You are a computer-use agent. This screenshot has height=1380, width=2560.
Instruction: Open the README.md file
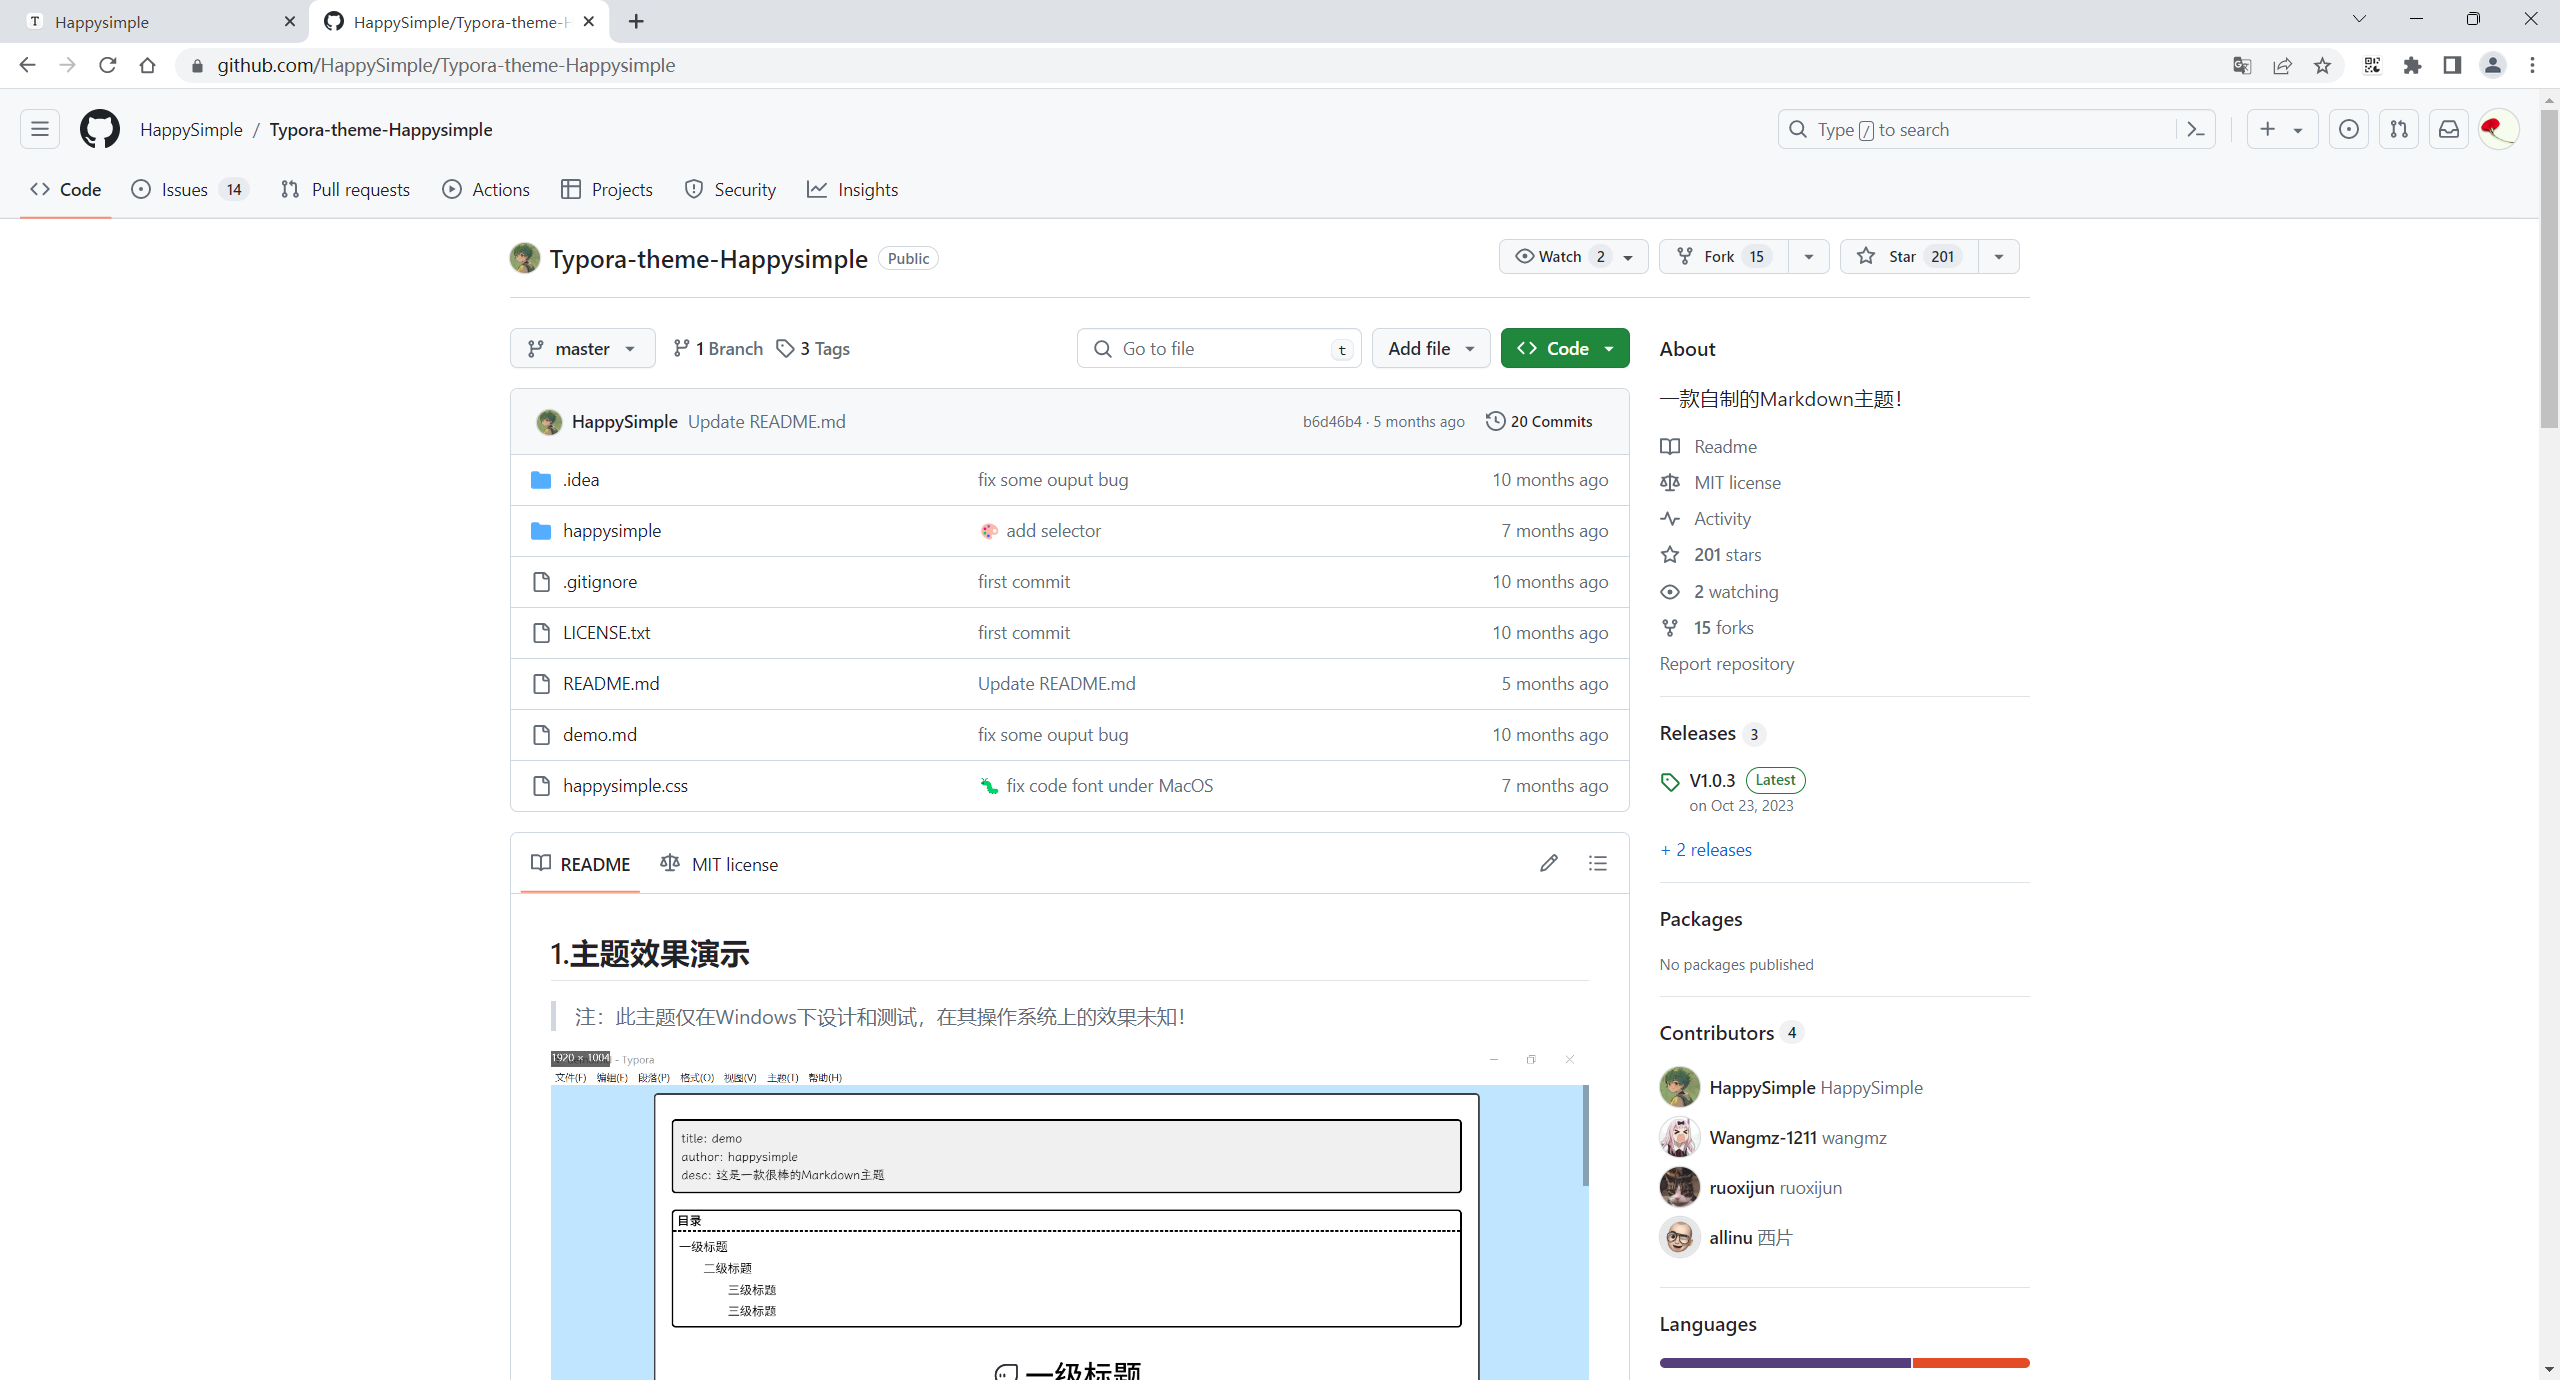[611, 684]
